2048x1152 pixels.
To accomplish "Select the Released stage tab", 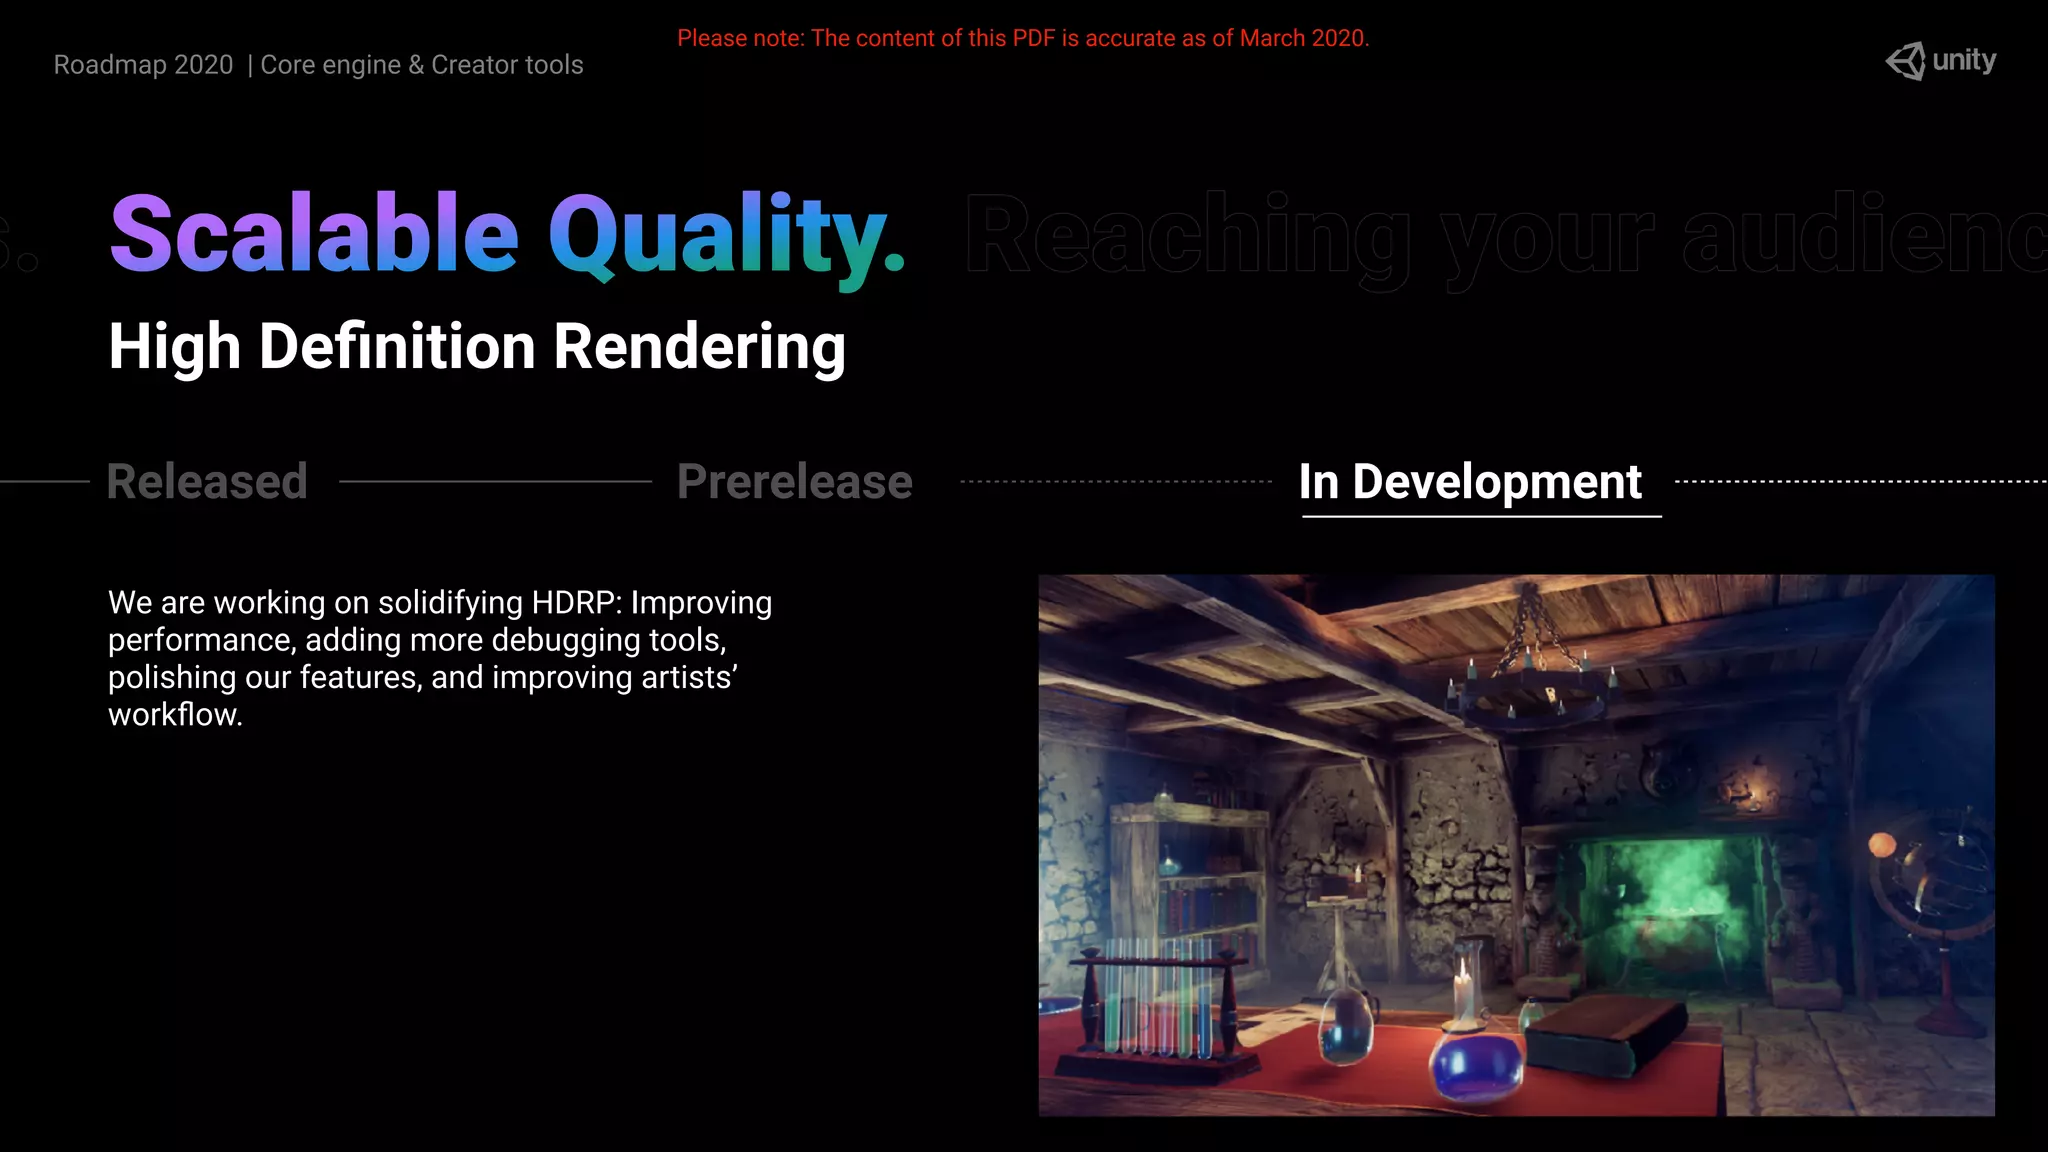I will tap(207, 481).
